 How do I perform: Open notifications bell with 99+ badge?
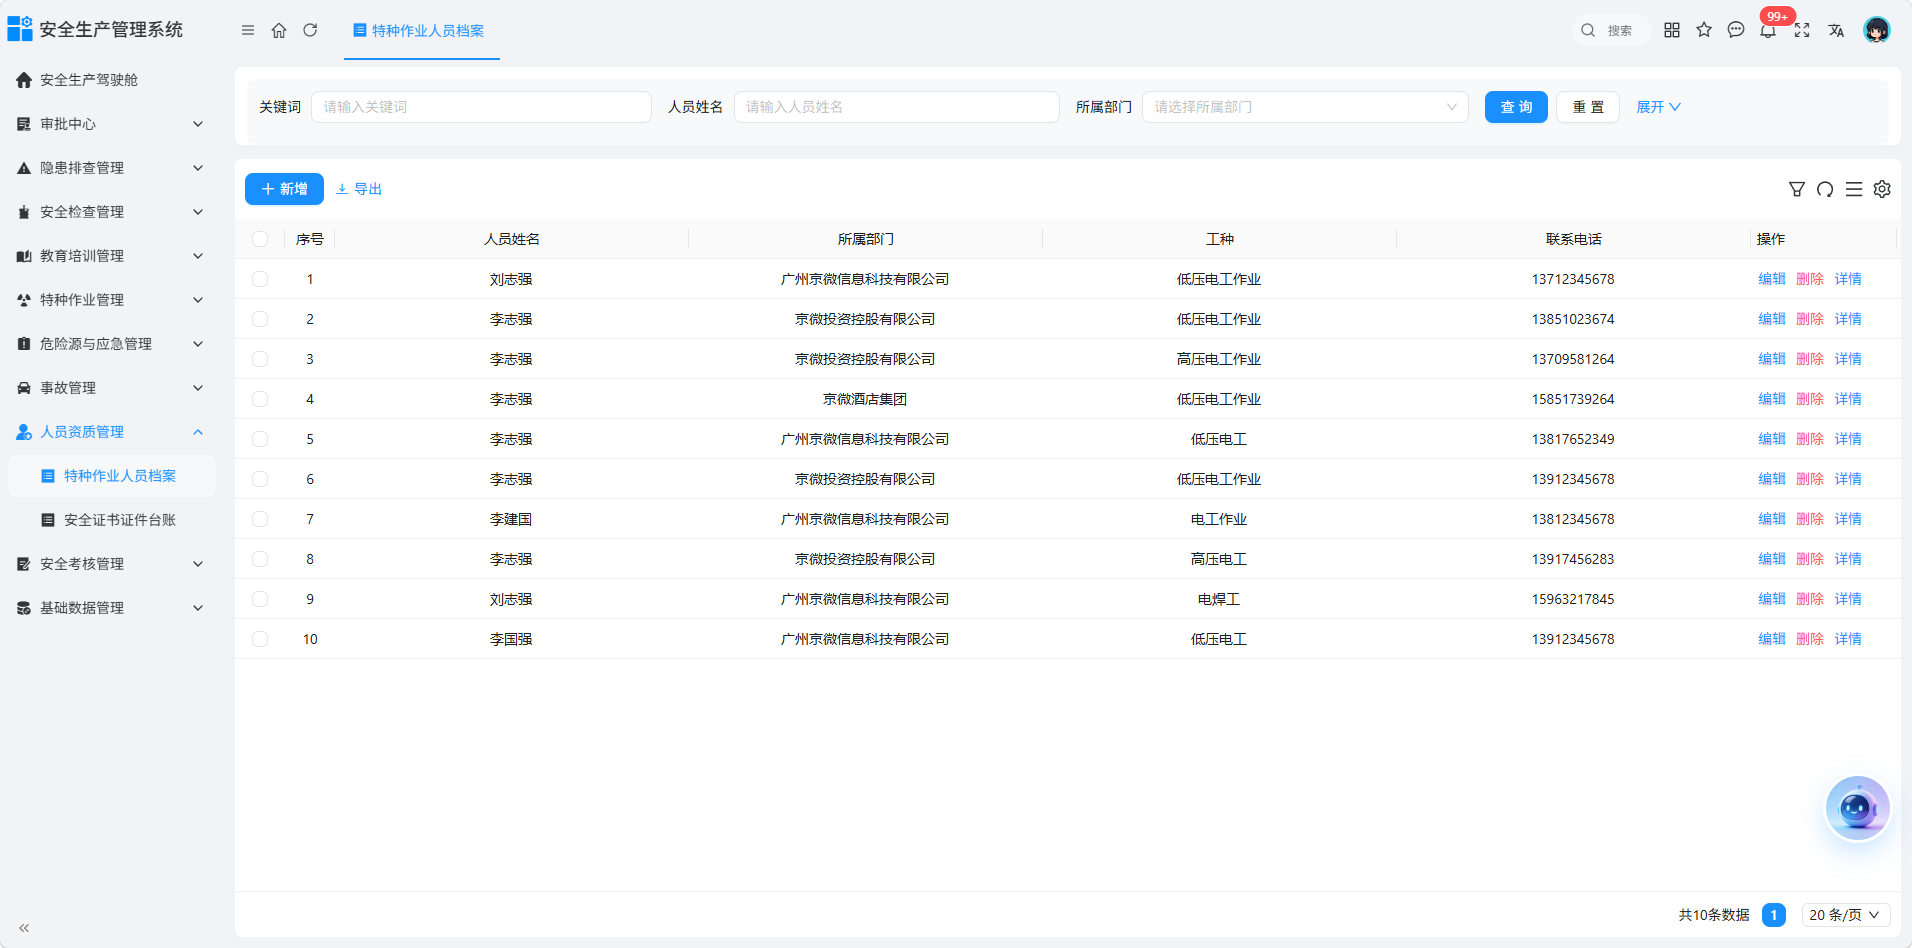click(x=1768, y=30)
